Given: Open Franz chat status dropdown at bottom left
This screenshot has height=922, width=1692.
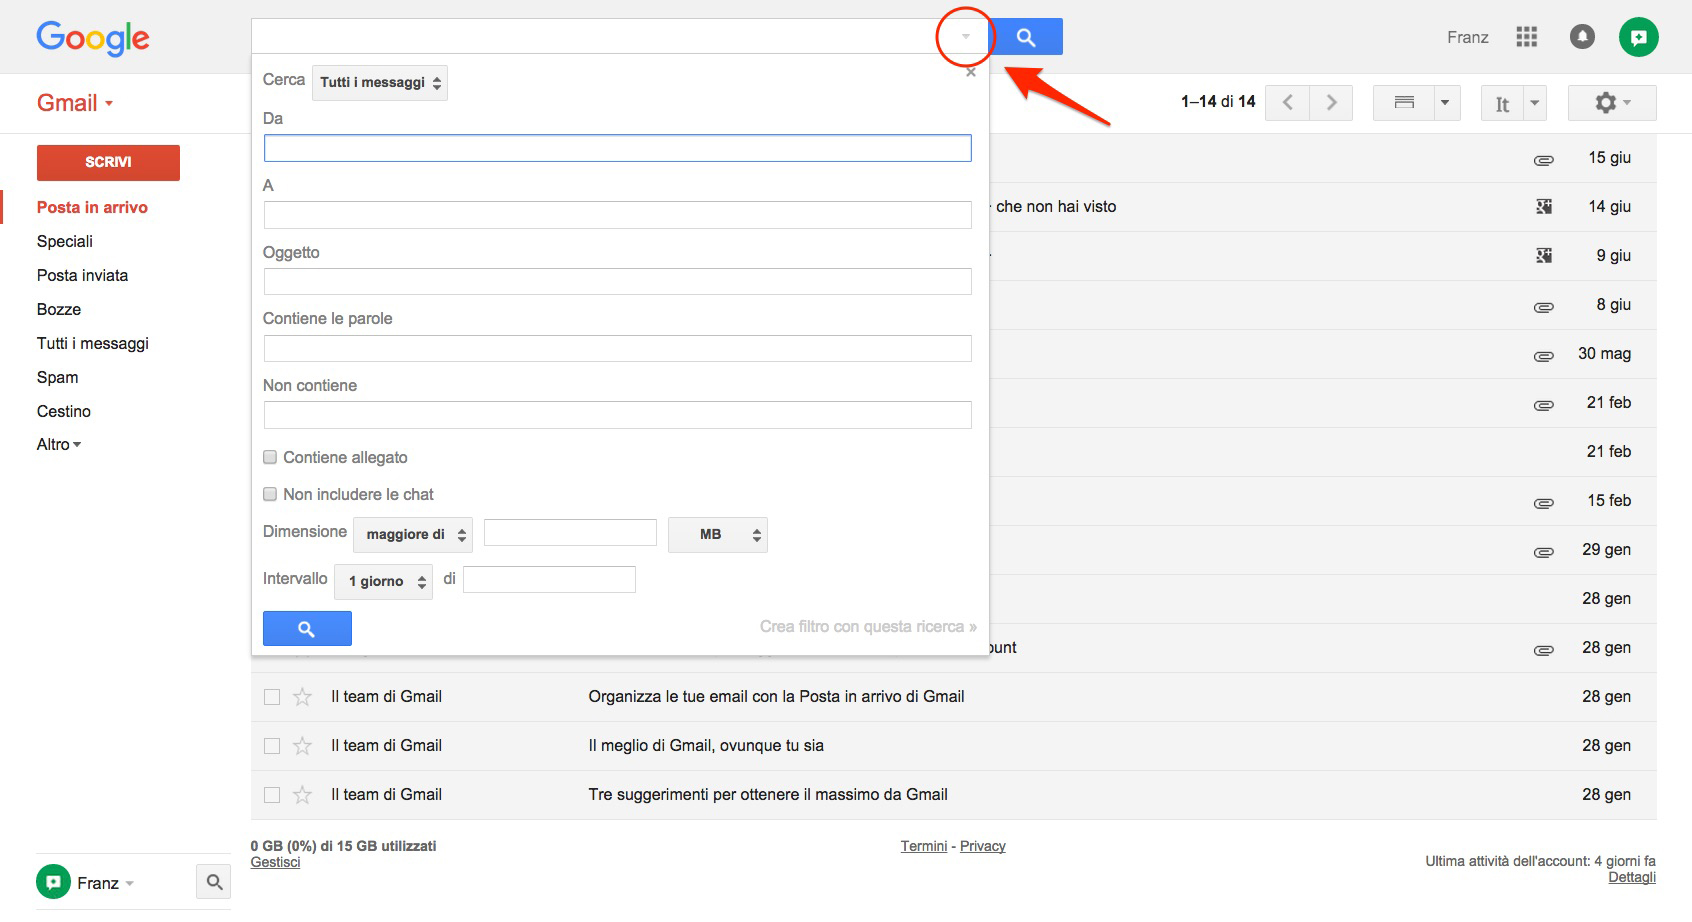Looking at the screenshot, I should click(x=130, y=883).
